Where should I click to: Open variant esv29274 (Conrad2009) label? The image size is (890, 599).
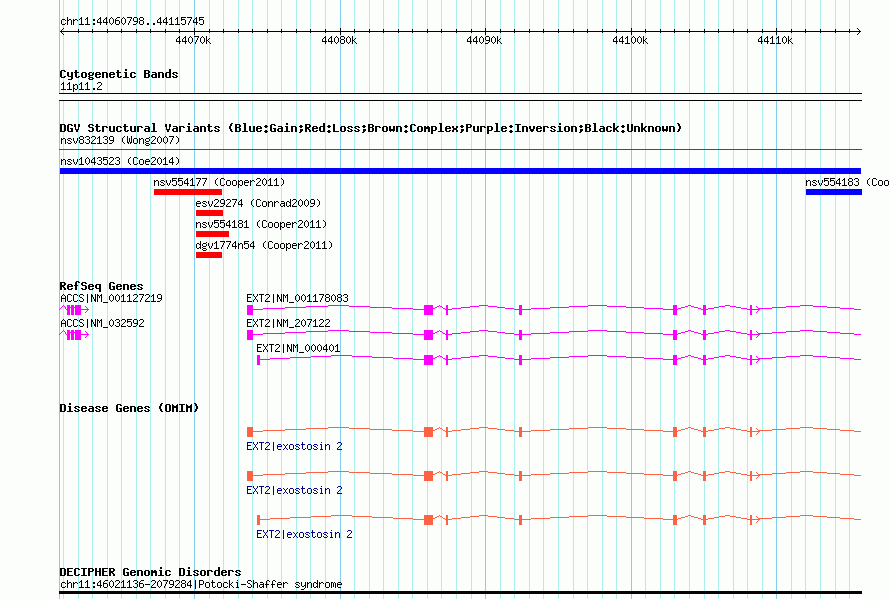click(x=258, y=203)
